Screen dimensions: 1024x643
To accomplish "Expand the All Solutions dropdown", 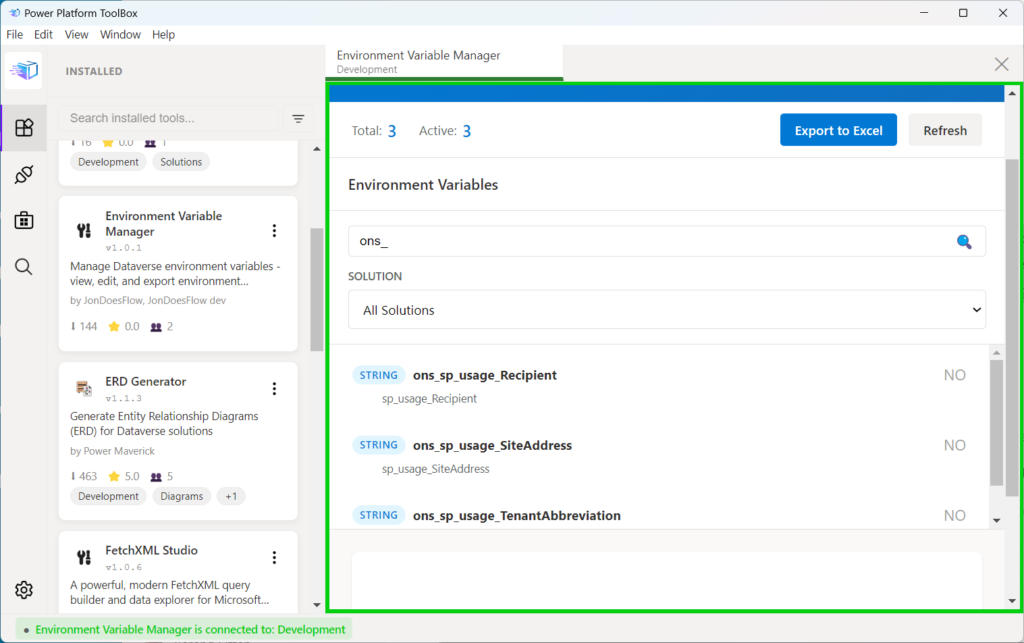I will pos(666,310).
